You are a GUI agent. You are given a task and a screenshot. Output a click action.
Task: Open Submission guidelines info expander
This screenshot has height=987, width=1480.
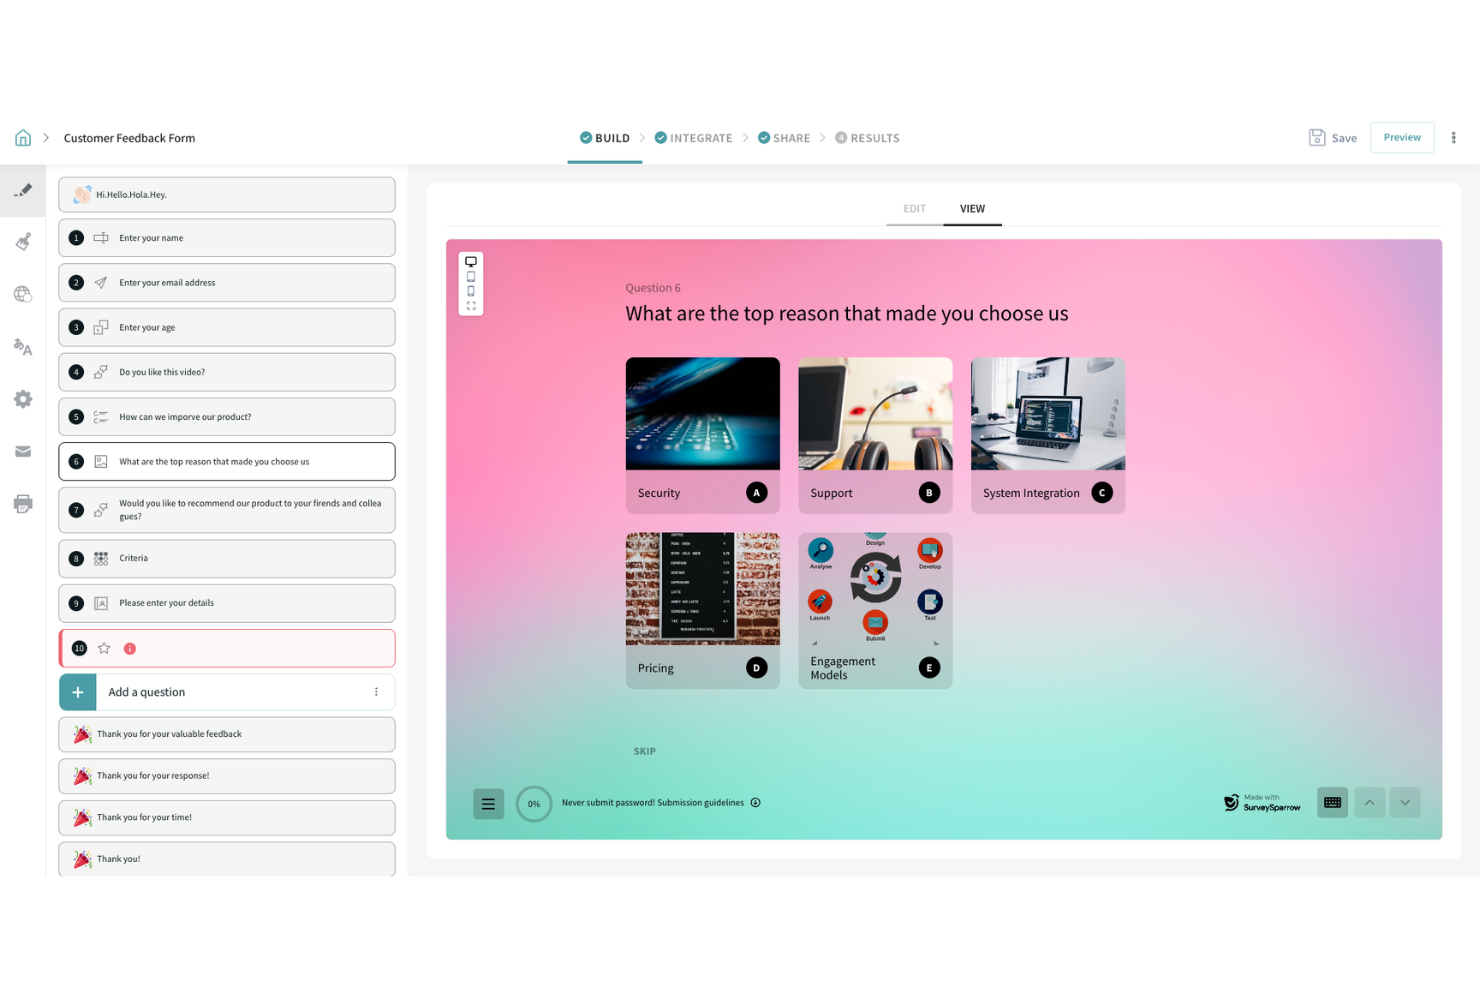pos(756,802)
